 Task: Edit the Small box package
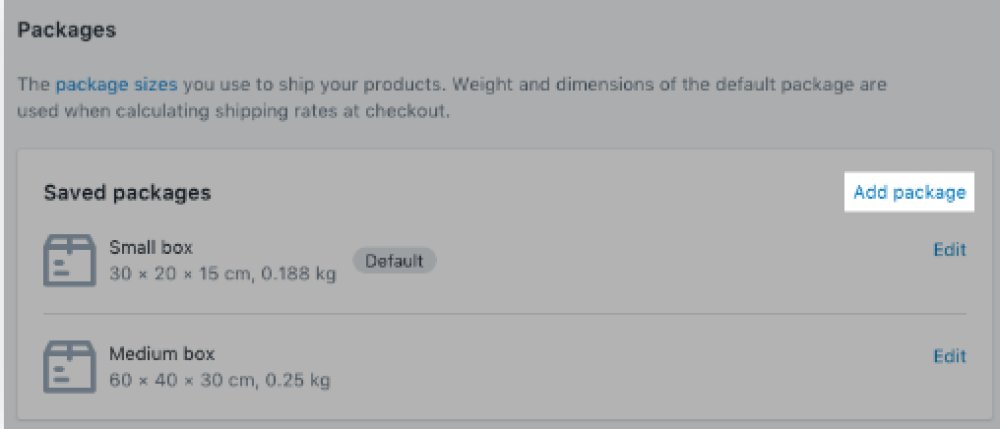pyautogui.click(x=950, y=249)
